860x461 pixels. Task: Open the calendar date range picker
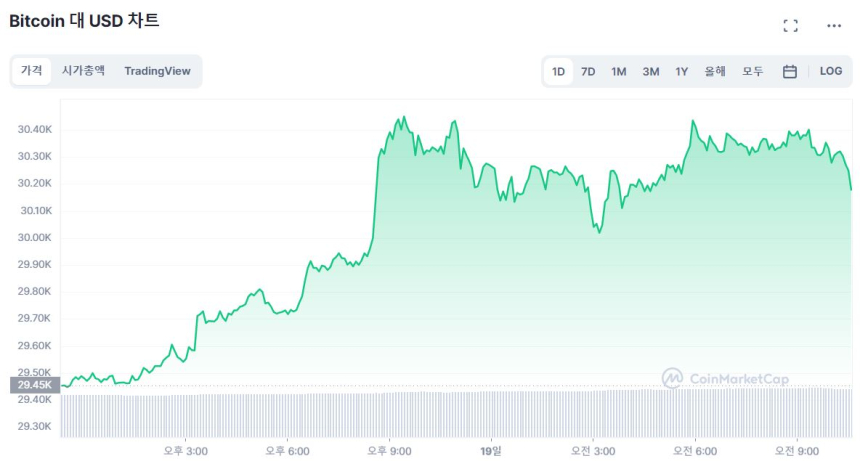(789, 71)
